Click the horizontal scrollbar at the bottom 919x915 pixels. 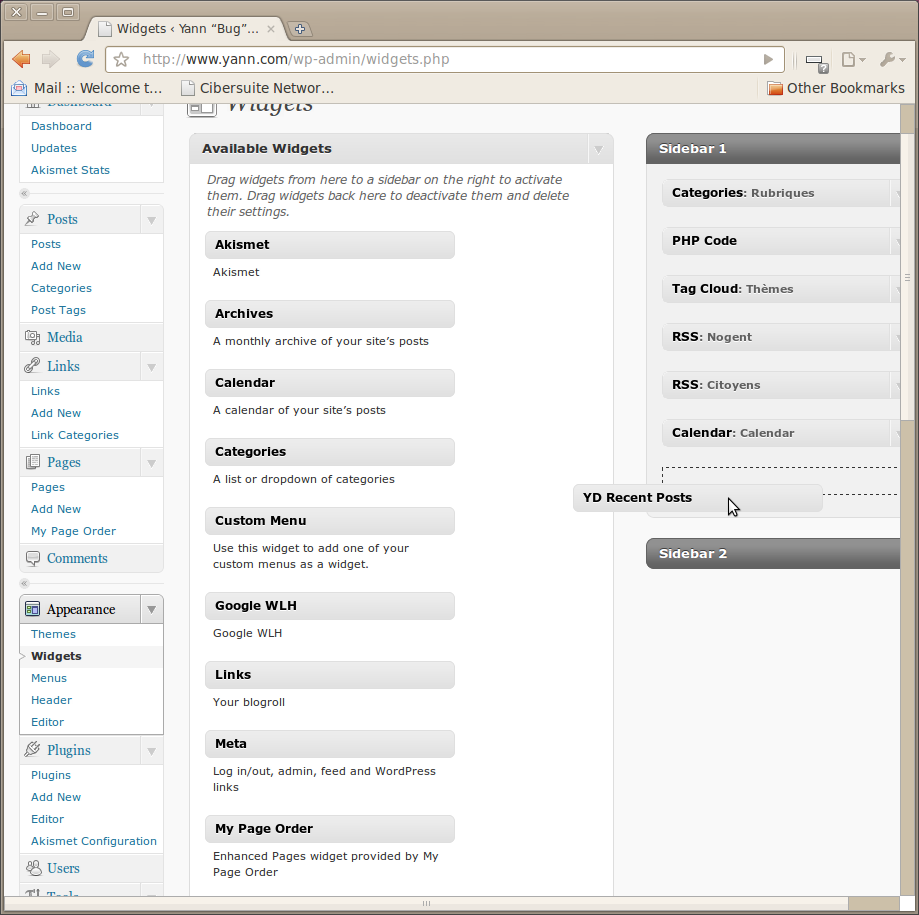click(426, 903)
